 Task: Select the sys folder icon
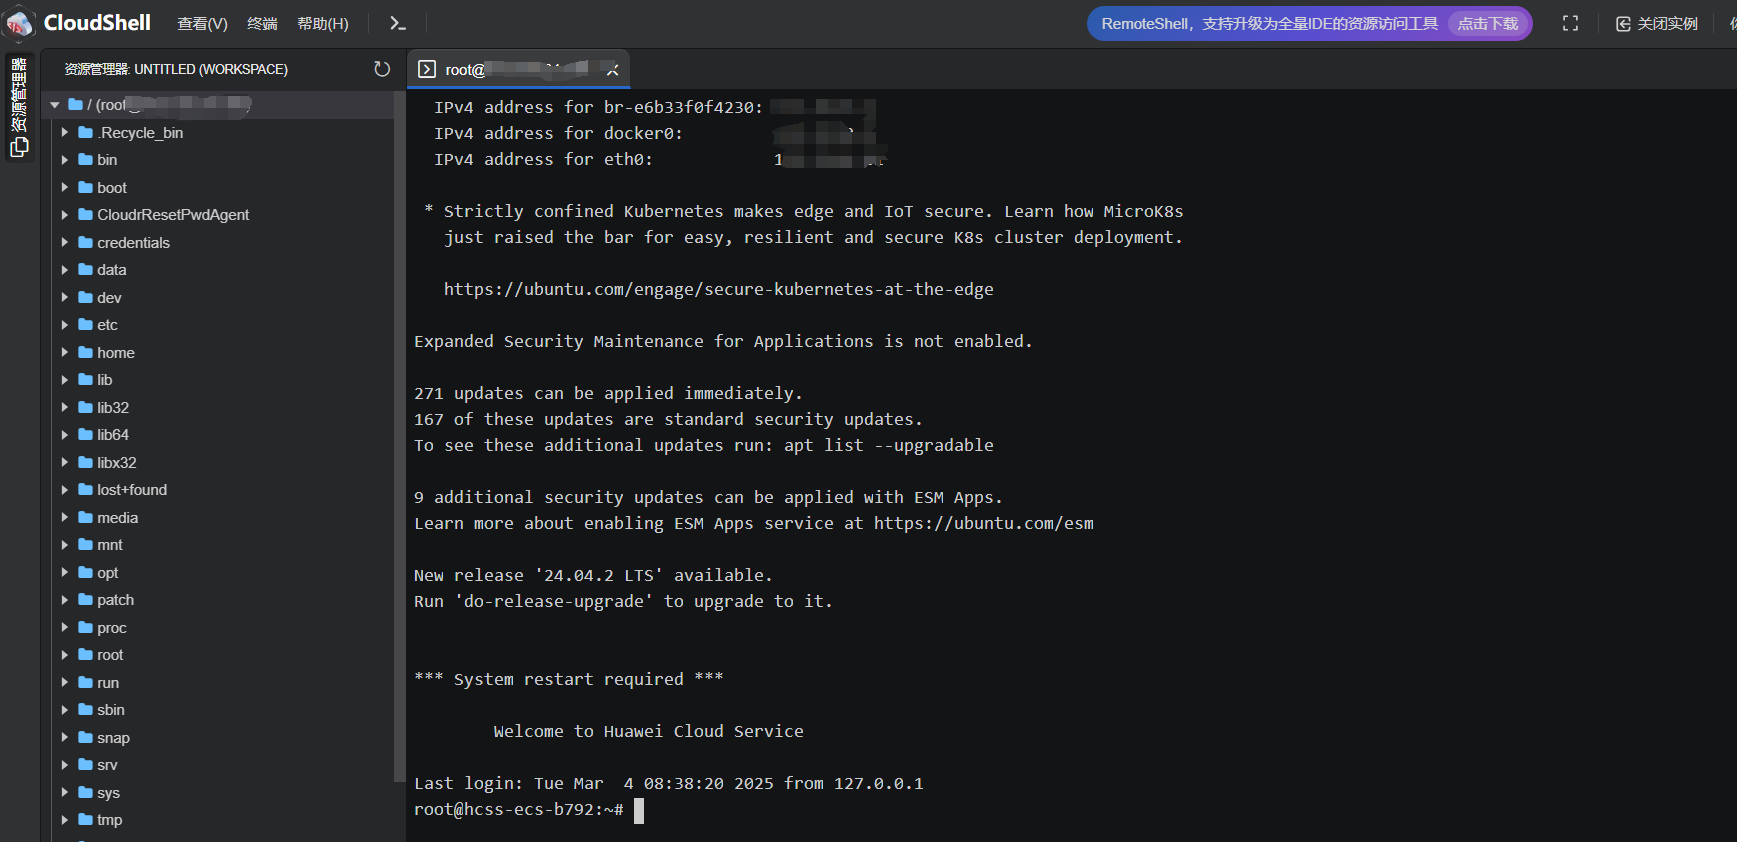click(x=85, y=792)
